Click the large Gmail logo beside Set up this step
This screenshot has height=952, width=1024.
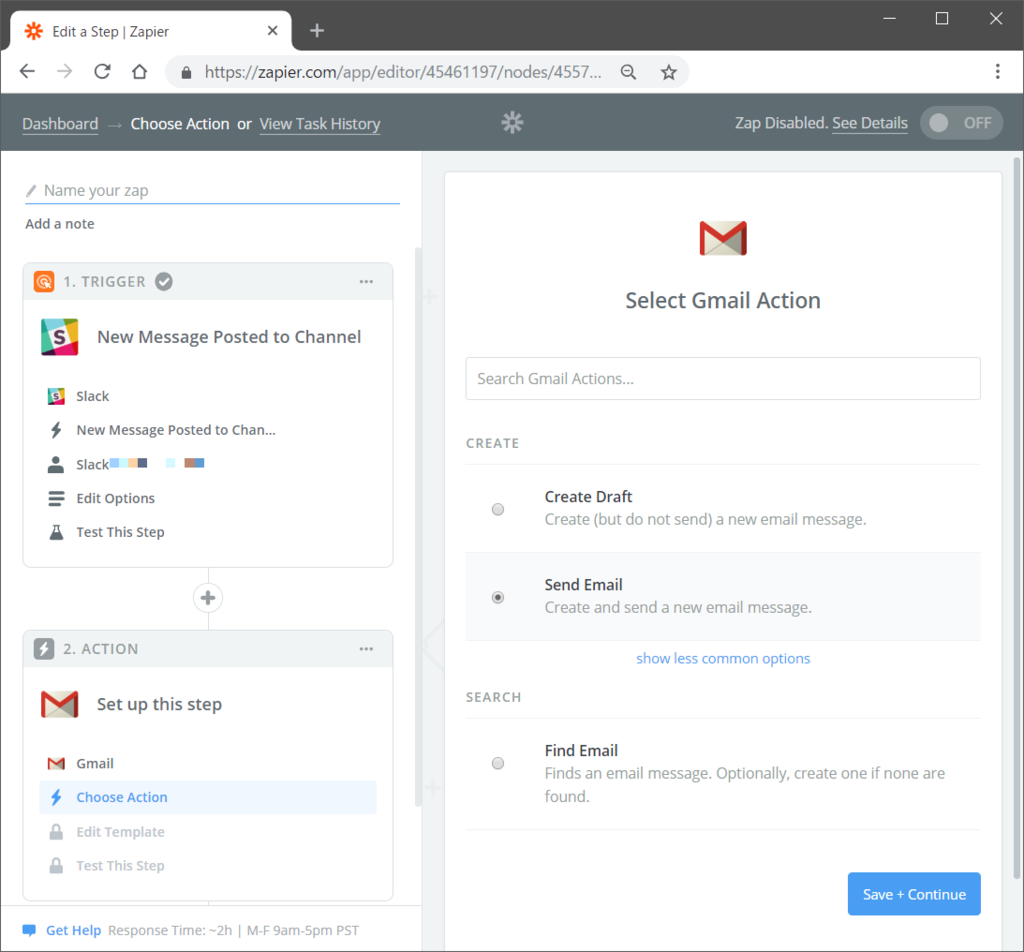point(59,704)
